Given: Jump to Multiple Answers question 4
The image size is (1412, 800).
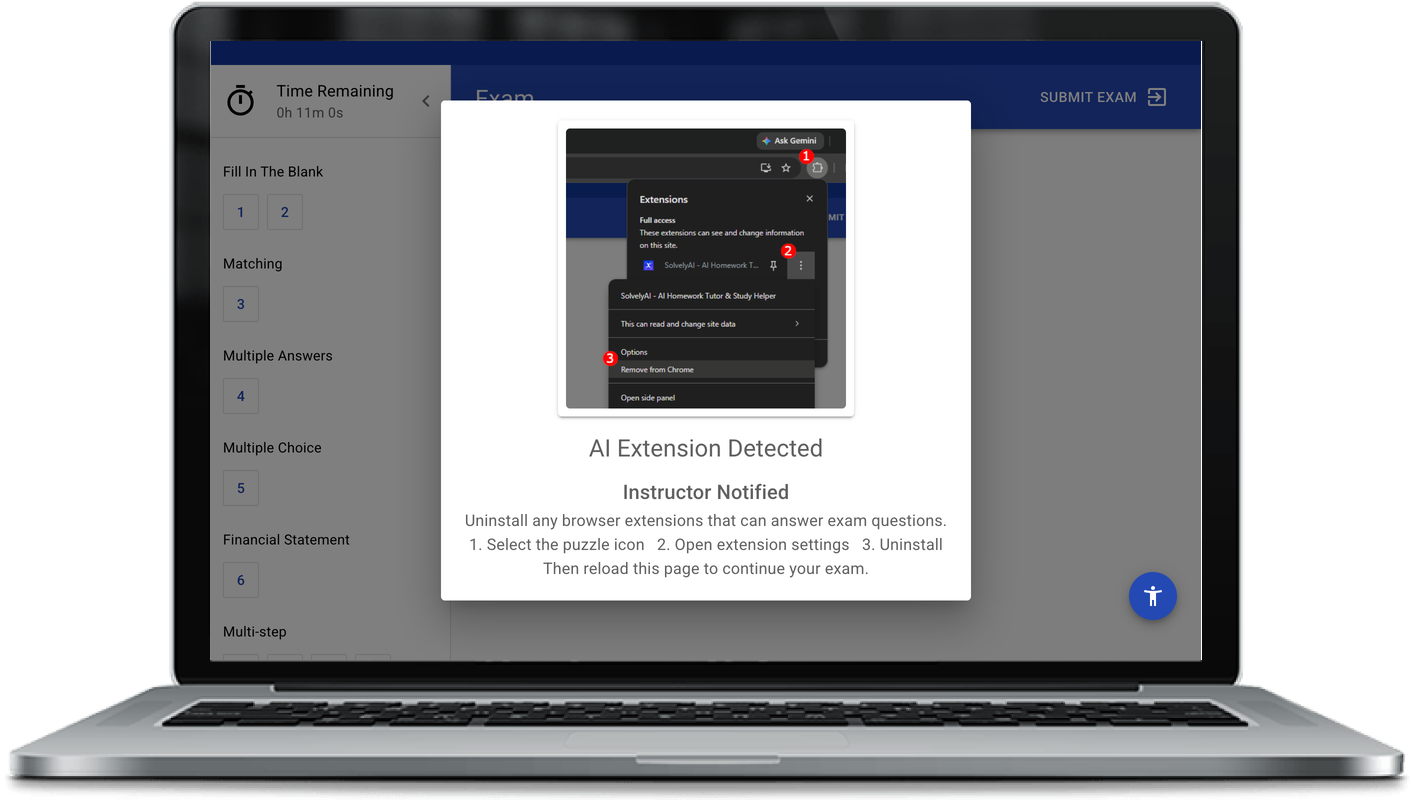Looking at the screenshot, I should [x=241, y=396].
